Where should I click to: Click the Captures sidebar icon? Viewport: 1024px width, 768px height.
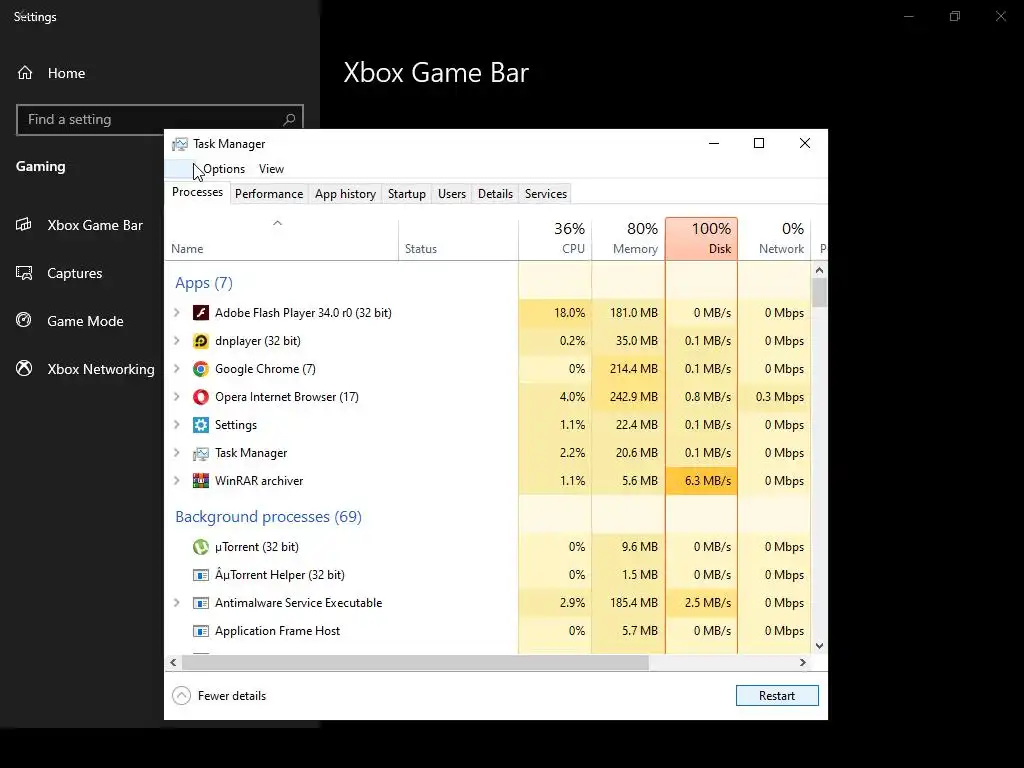[x=24, y=273]
